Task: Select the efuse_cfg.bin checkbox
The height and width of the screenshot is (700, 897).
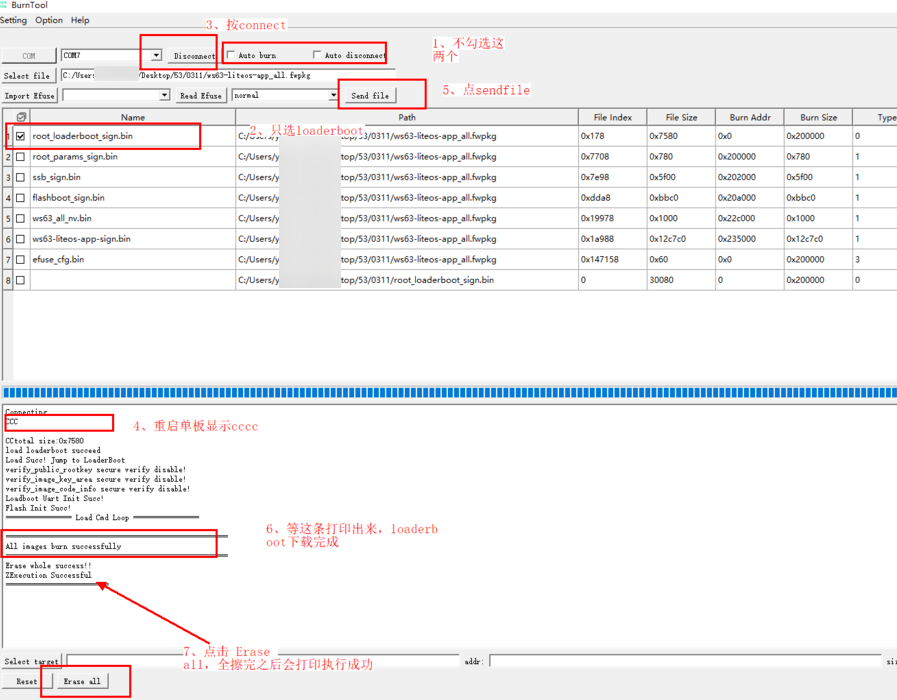Action: 21,259
